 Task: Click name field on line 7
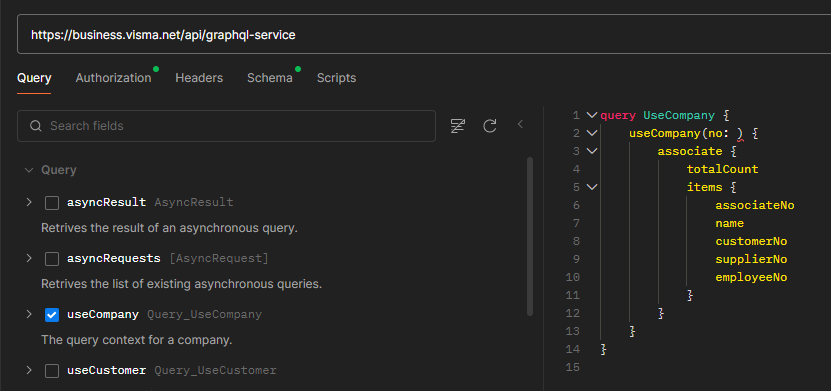(729, 223)
